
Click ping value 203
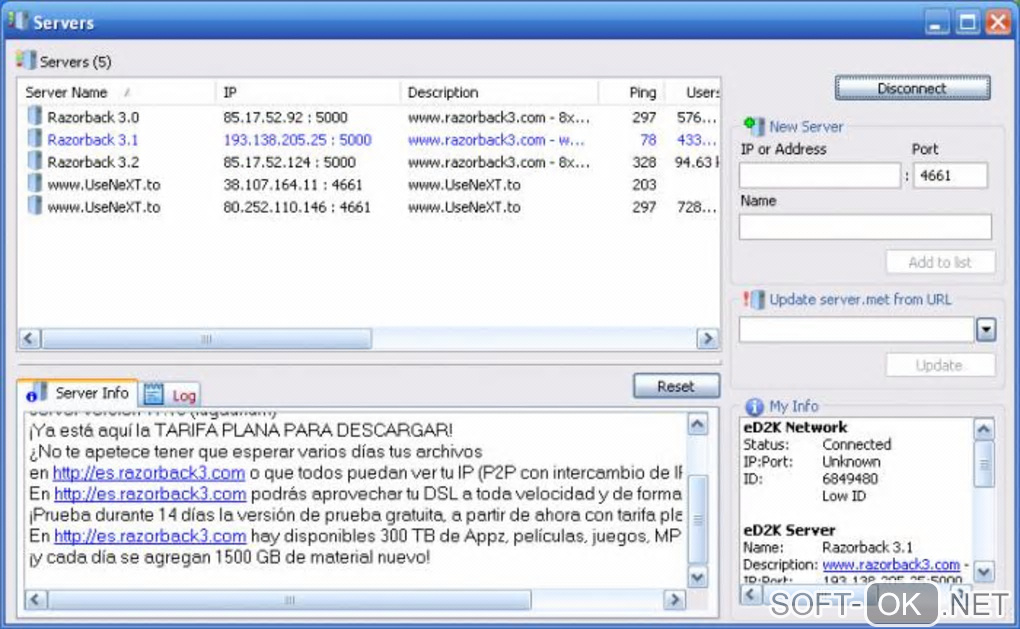coord(644,185)
